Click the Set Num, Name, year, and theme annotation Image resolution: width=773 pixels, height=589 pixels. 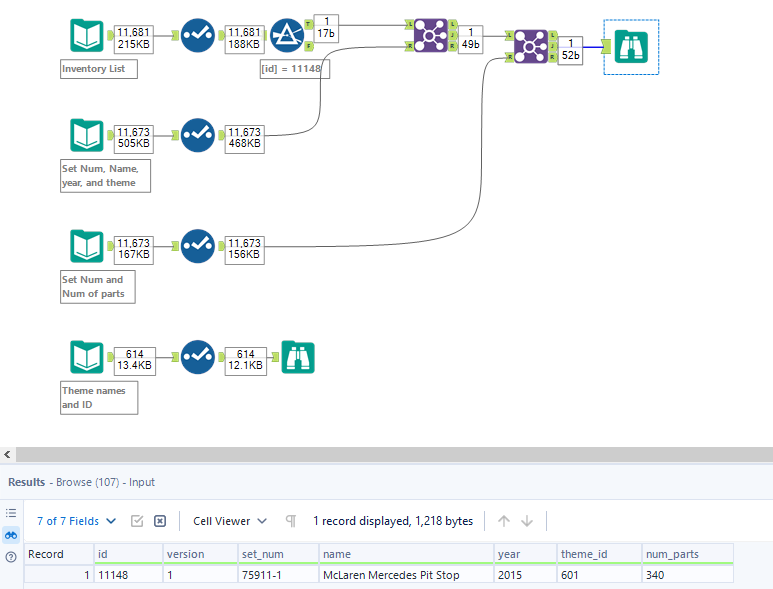point(105,176)
